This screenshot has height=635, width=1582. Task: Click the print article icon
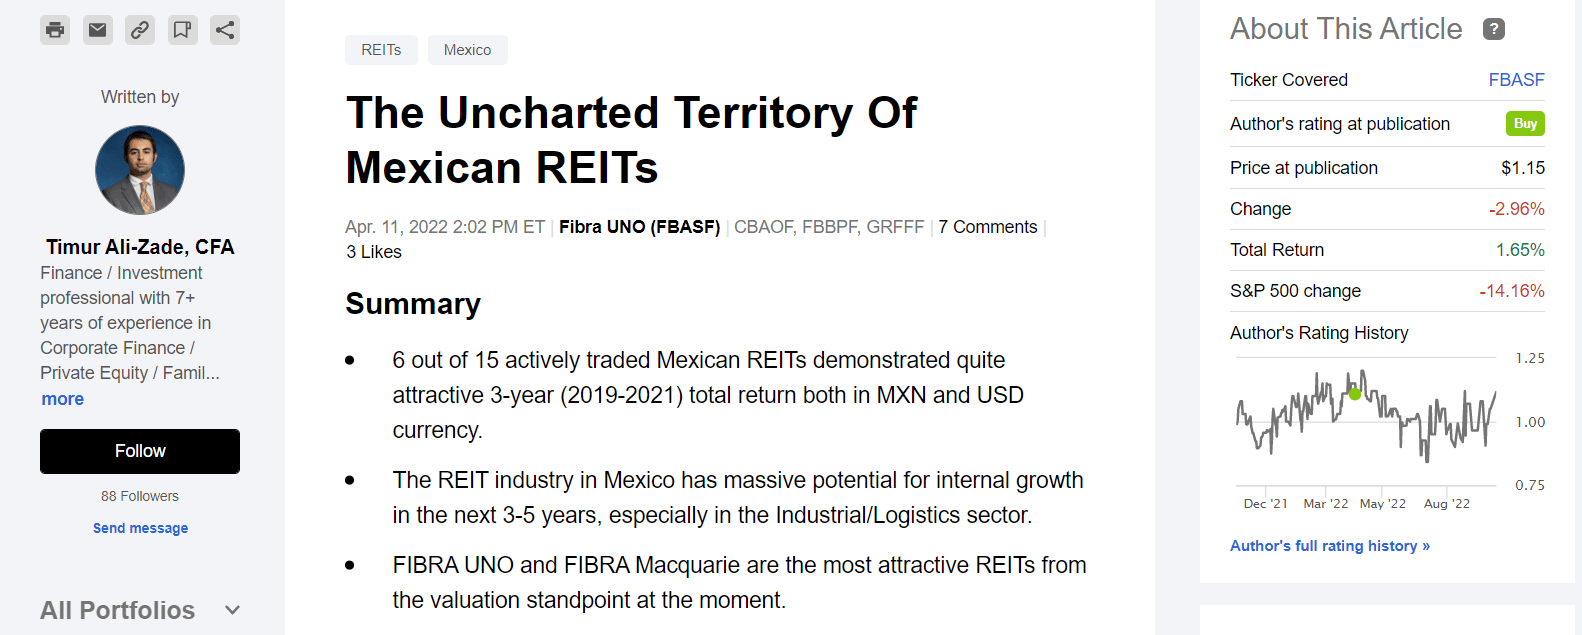55,30
